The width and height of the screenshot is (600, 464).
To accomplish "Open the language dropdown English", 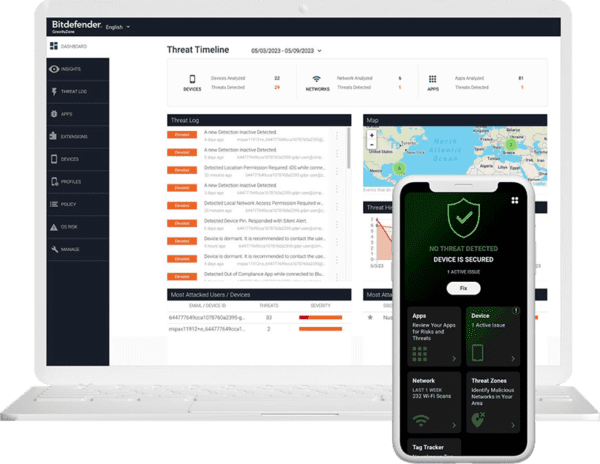I will click(x=117, y=27).
